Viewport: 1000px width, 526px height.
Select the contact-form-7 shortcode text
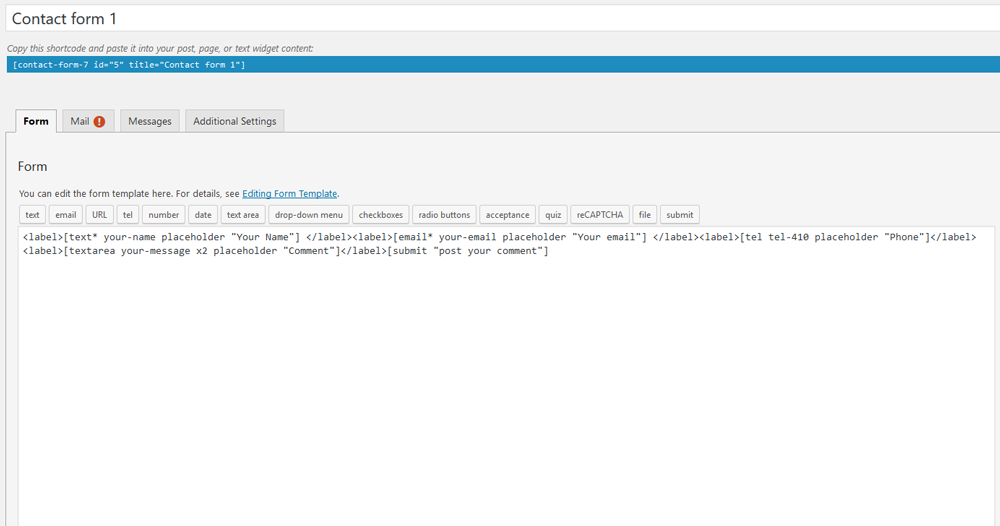tap(129, 65)
